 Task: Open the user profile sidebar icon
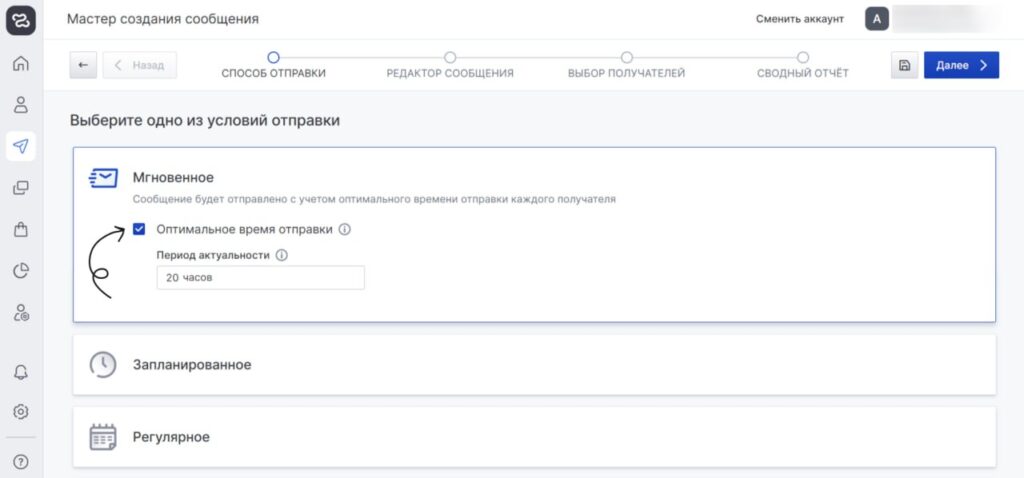coord(20,105)
